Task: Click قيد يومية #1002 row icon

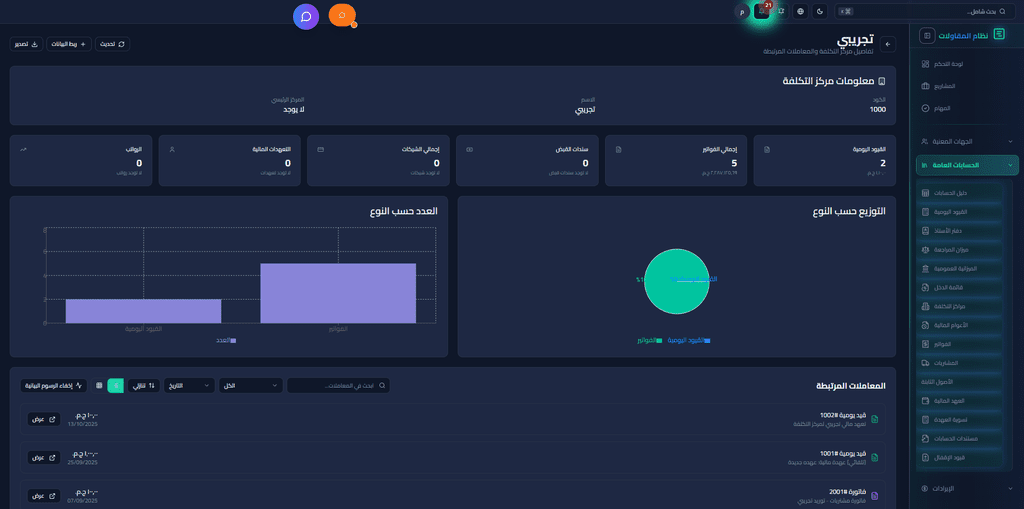Action: (x=875, y=419)
